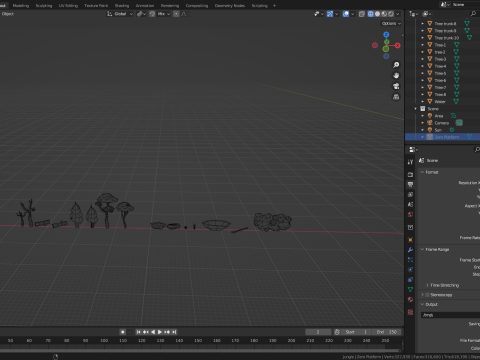Click the Tree-3 mesh data icon
Screen dimensions: 480x360
tap(457, 59)
